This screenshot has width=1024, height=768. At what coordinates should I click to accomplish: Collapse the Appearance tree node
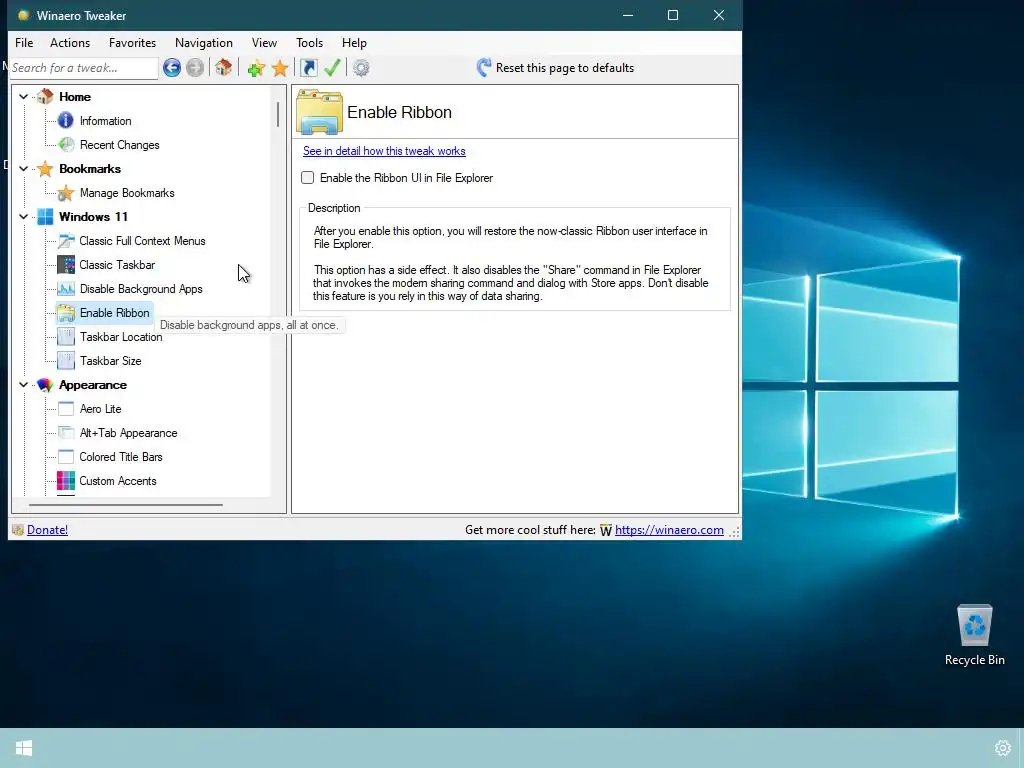(x=24, y=385)
